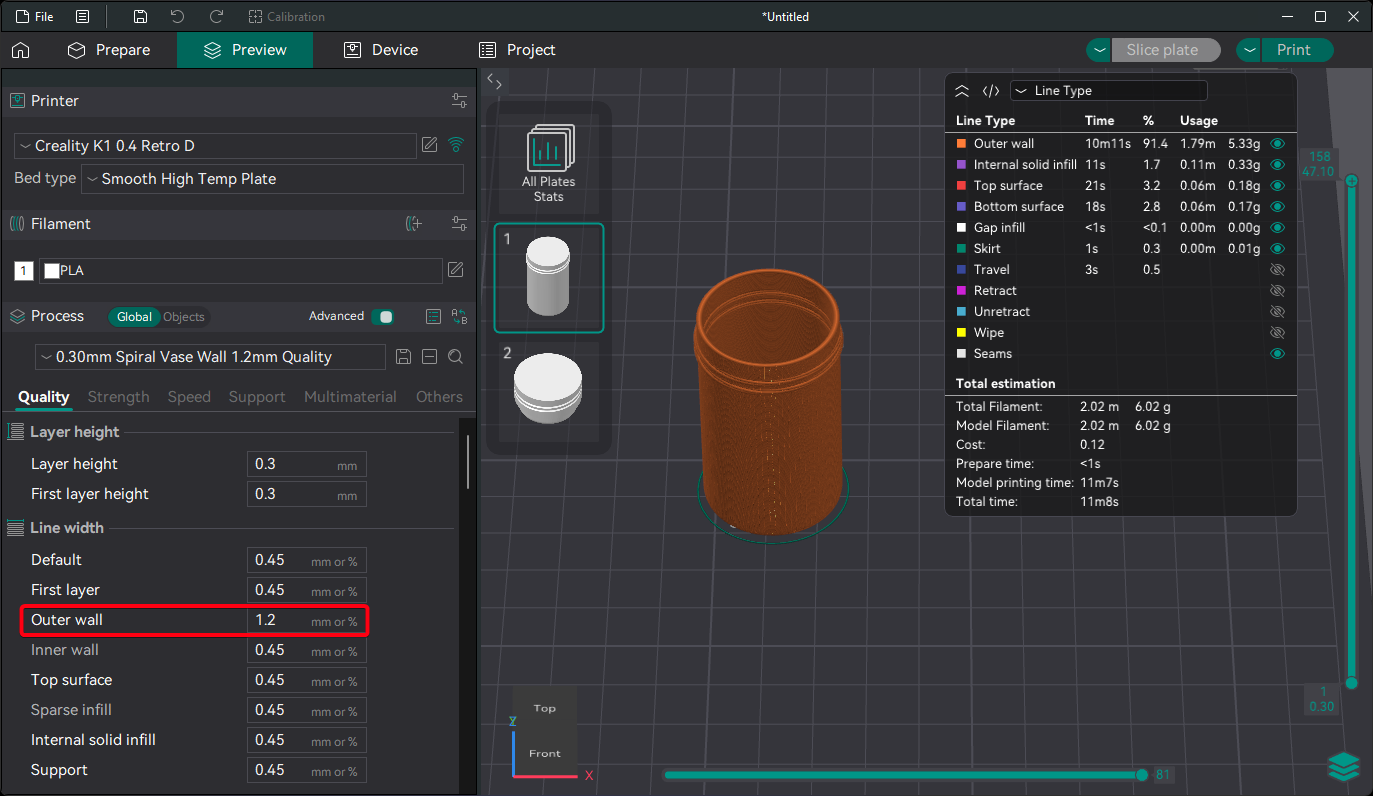The width and height of the screenshot is (1373, 796).
Task: Search process settings with magnifier icon
Action: coord(455,357)
